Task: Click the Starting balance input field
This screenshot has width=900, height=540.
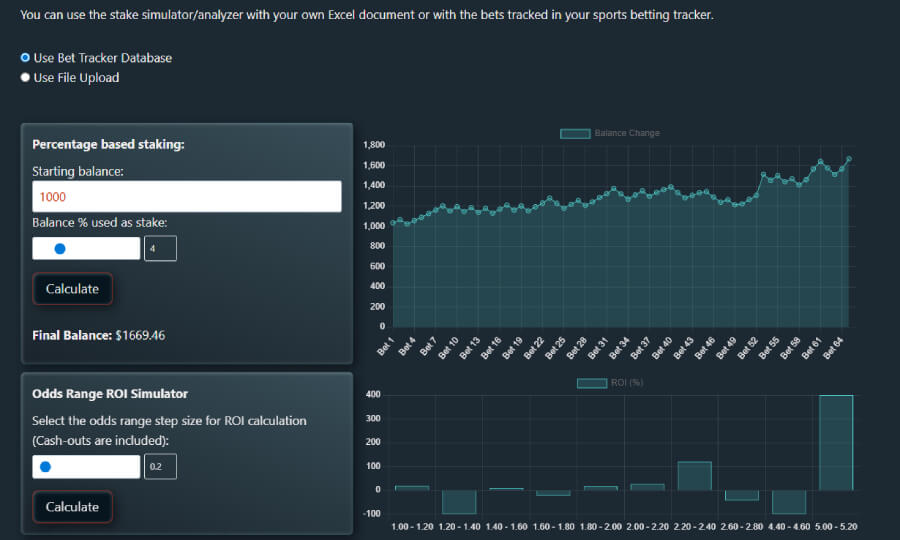Action: pos(186,197)
